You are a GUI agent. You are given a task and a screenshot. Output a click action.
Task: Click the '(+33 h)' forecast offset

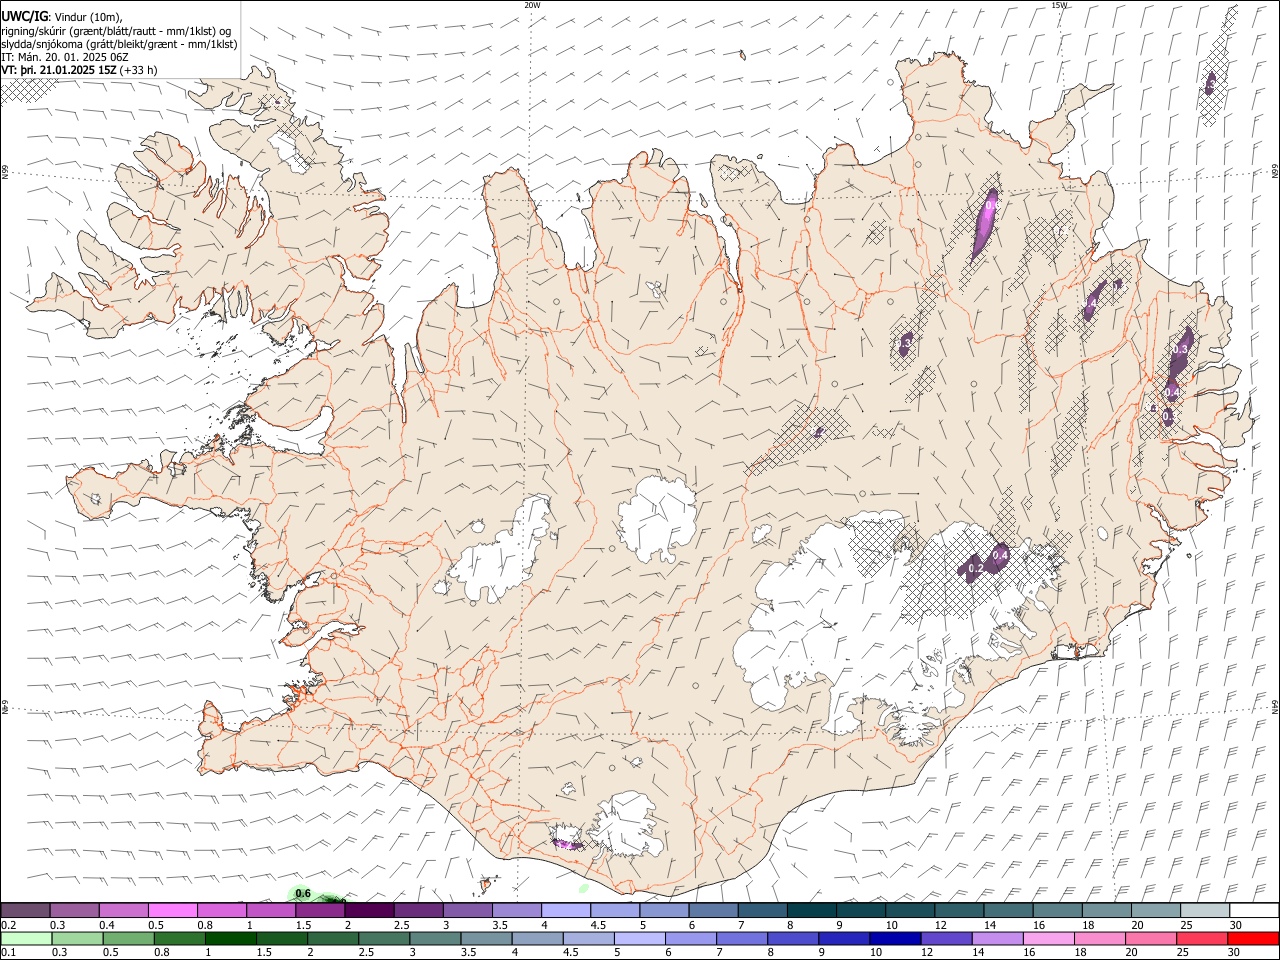pos(138,70)
